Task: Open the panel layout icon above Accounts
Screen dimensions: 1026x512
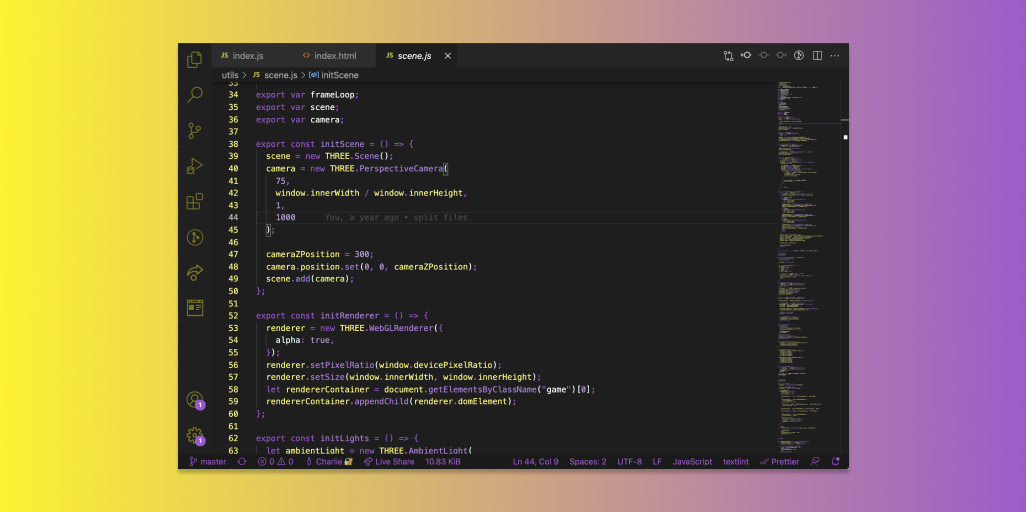Action: point(194,308)
